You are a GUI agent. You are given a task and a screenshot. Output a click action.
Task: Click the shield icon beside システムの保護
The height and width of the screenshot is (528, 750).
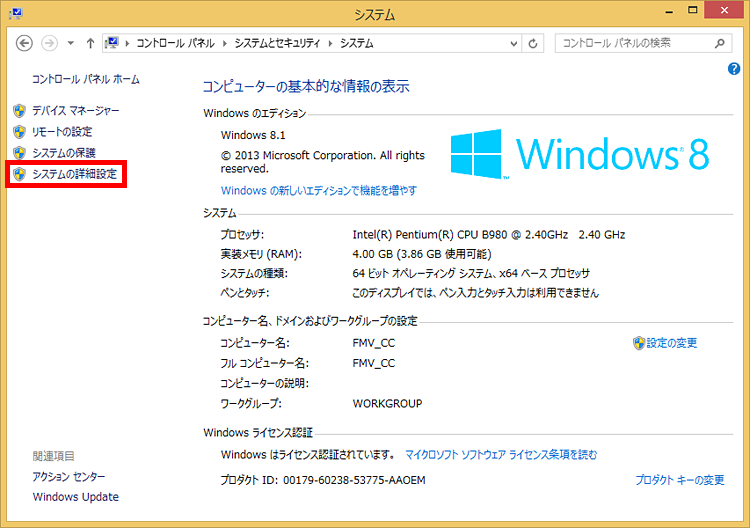click(19, 153)
